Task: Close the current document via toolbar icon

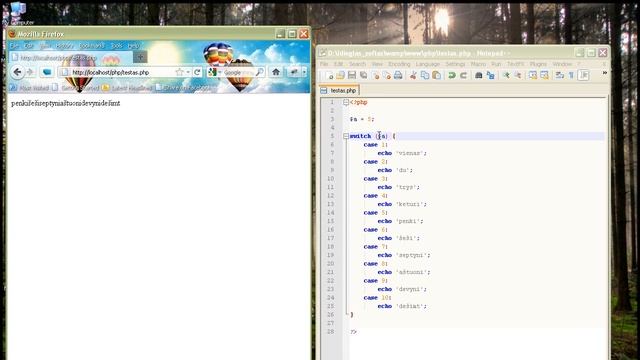Action: [375, 75]
